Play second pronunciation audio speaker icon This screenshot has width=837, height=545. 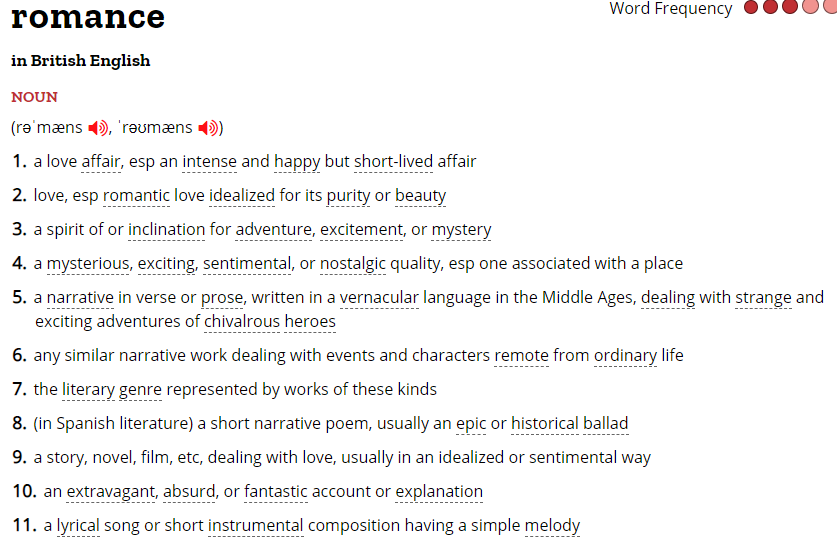[208, 128]
